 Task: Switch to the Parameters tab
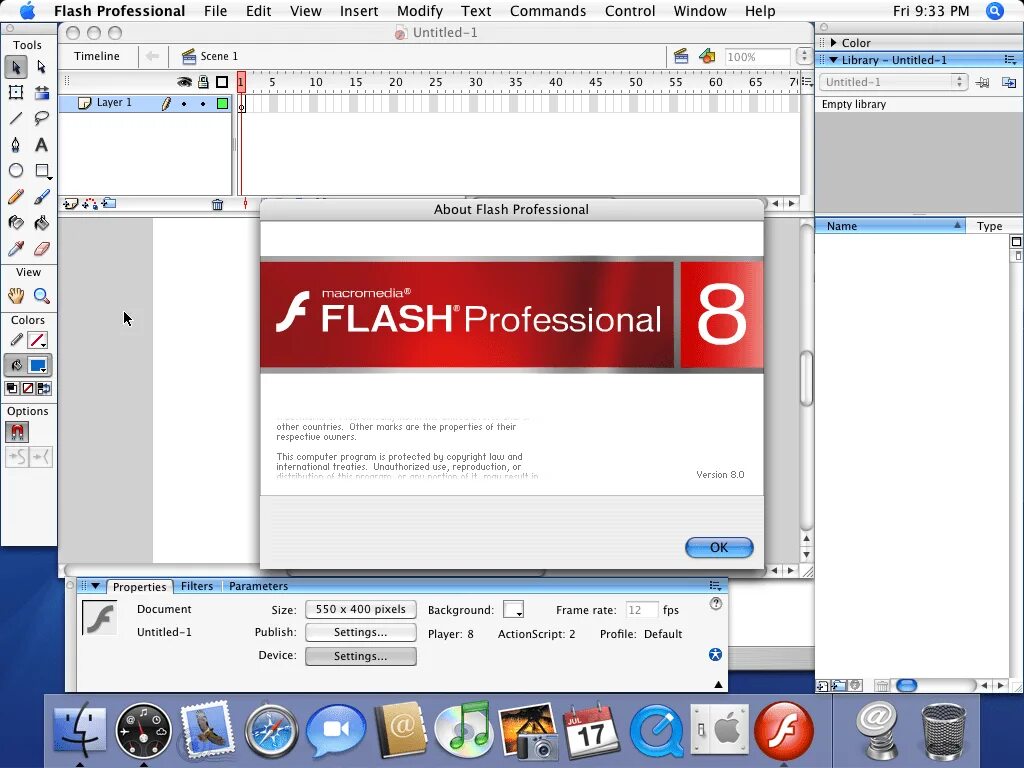coord(258,586)
